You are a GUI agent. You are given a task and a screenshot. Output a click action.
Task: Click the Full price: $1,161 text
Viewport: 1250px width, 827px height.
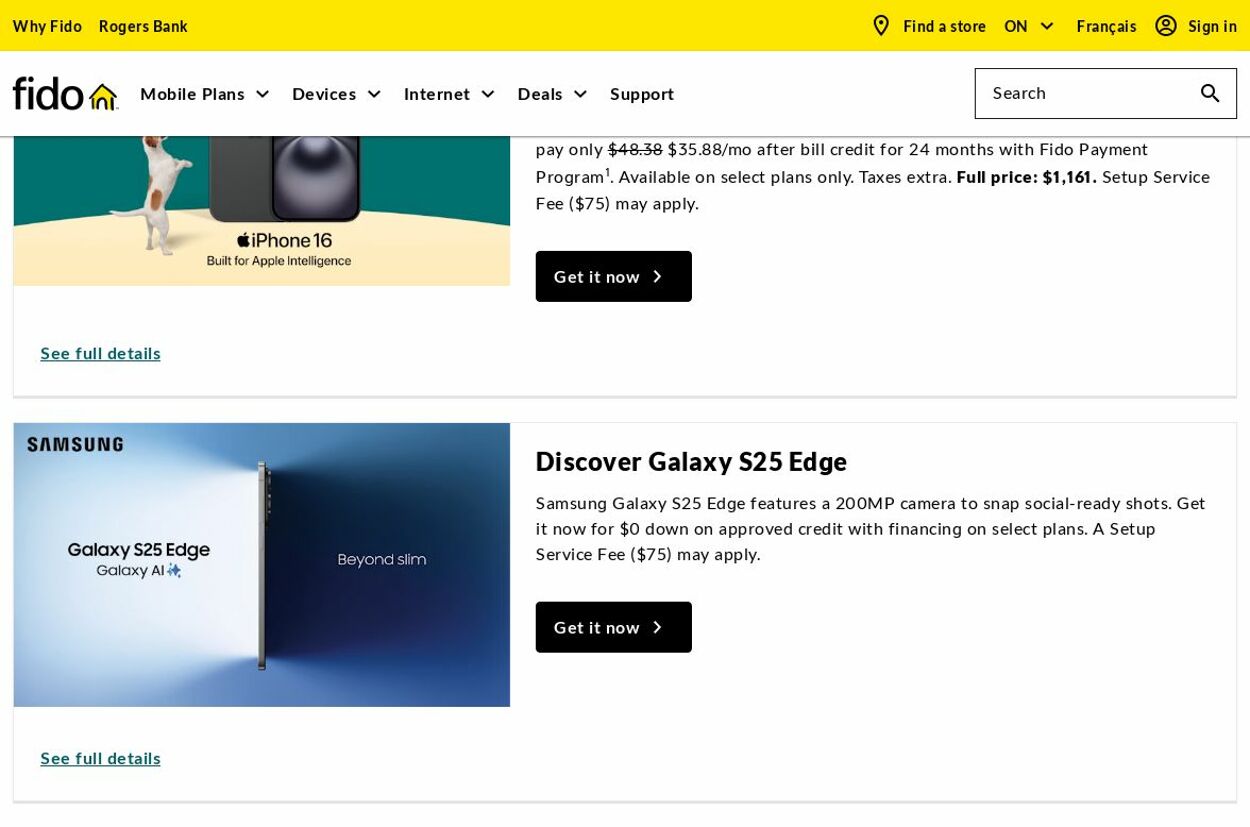pyautogui.click(x=1026, y=177)
